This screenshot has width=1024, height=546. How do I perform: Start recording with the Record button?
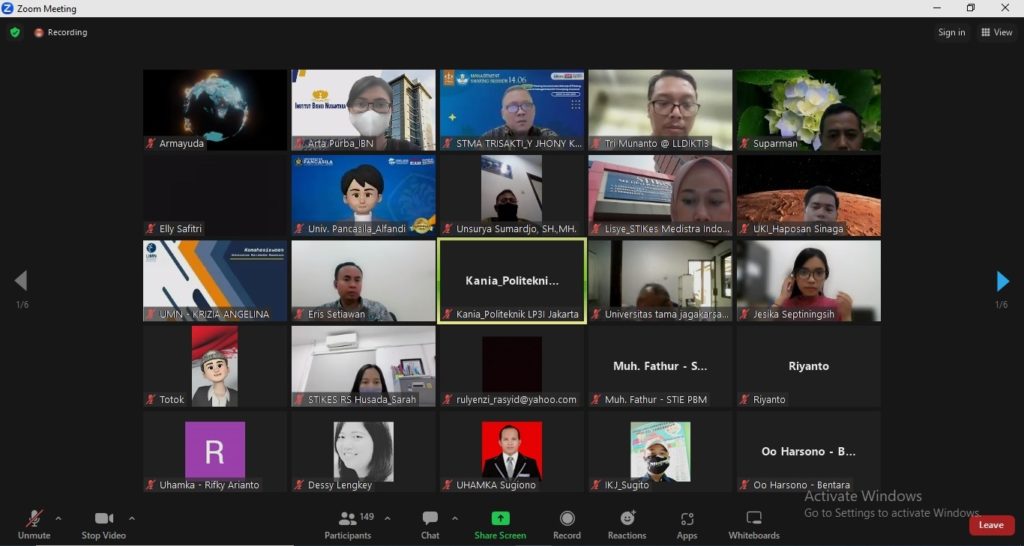[x=567, y=525]
